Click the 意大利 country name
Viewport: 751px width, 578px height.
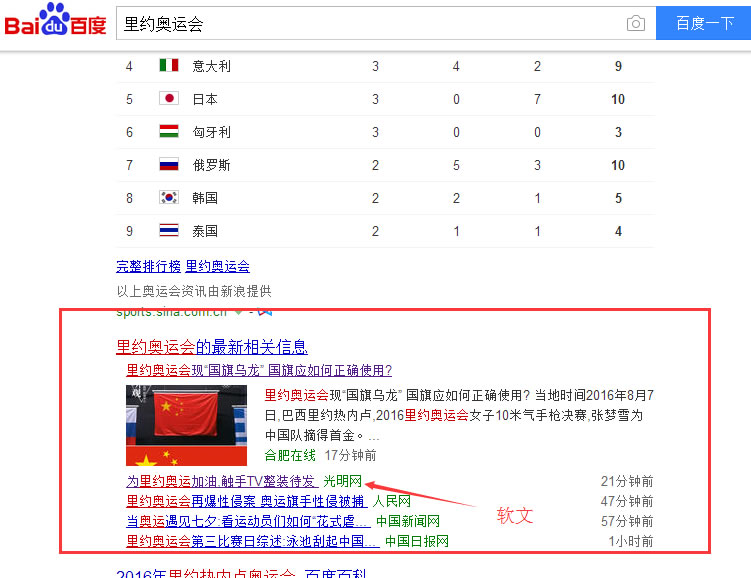point(211,66)
